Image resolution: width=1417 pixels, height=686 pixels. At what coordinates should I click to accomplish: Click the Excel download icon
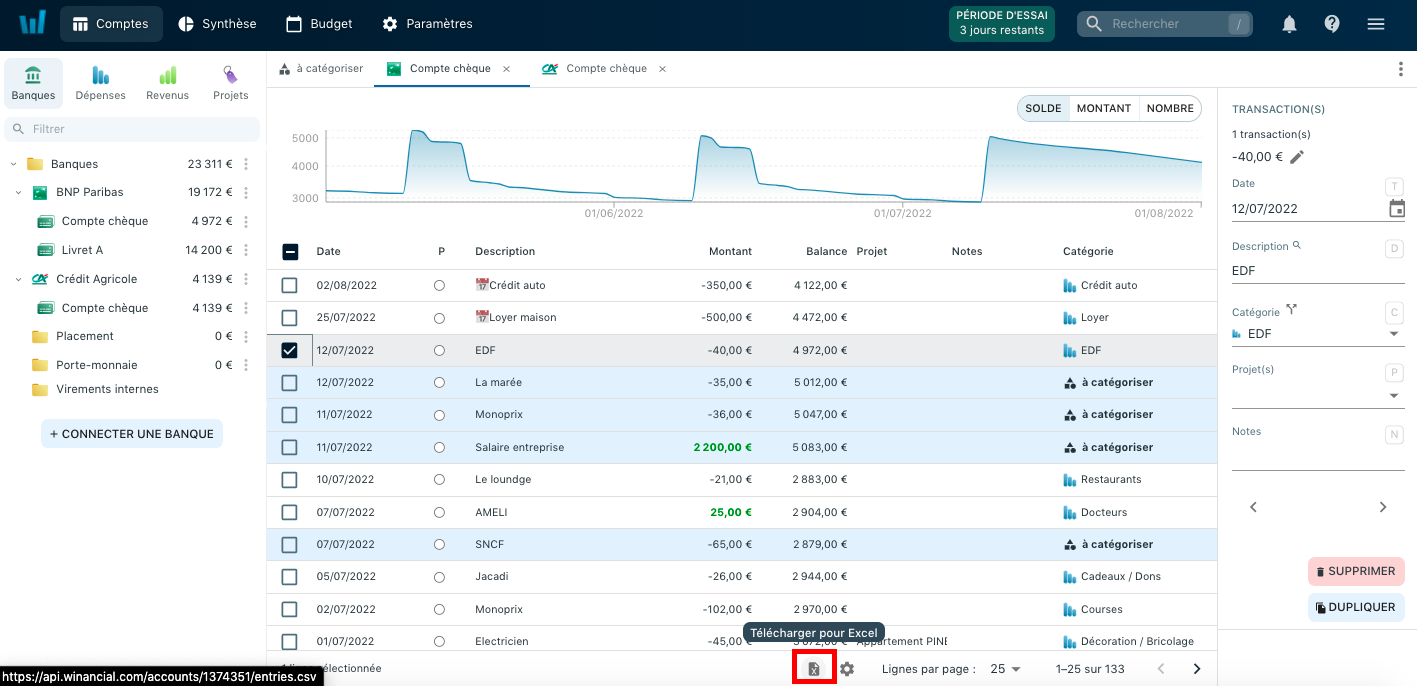tap(814, 669)
